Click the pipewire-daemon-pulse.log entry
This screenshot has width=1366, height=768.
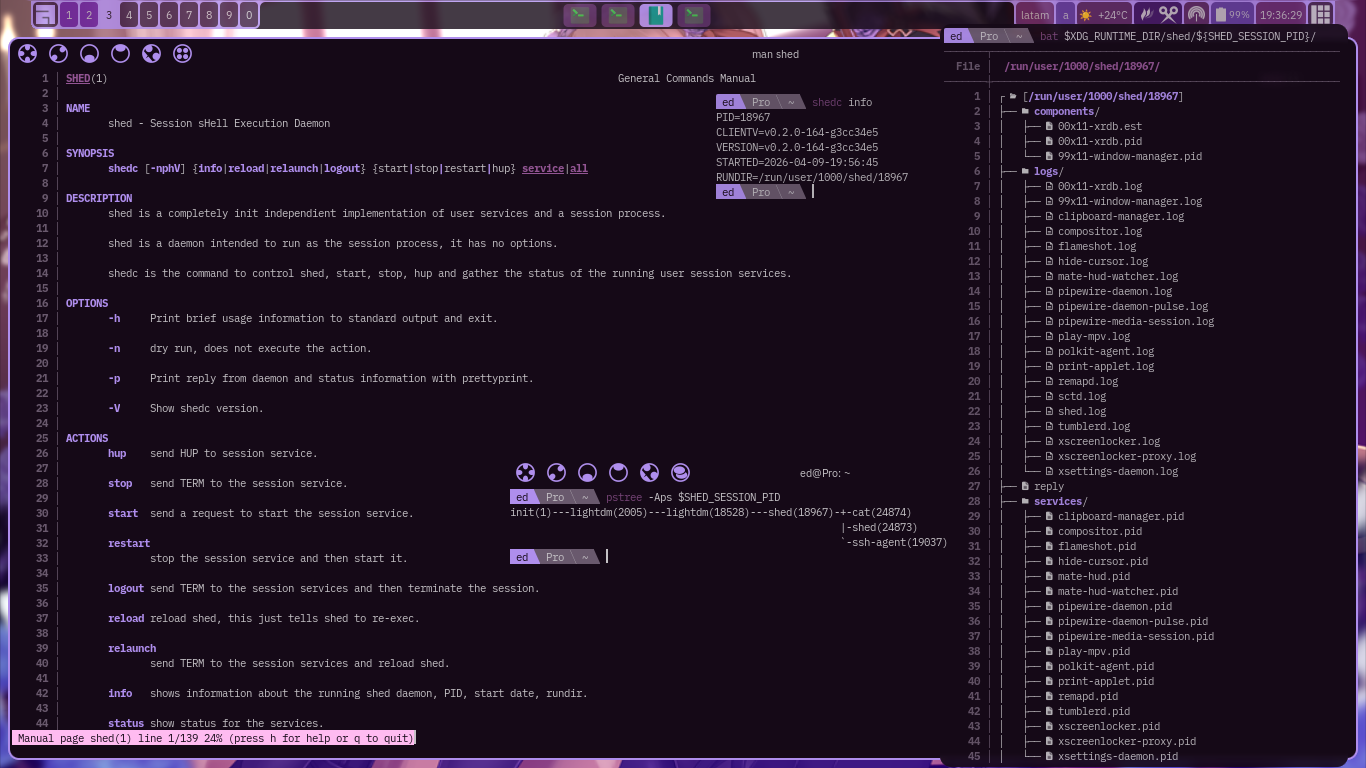click(x=1133, y=306)
